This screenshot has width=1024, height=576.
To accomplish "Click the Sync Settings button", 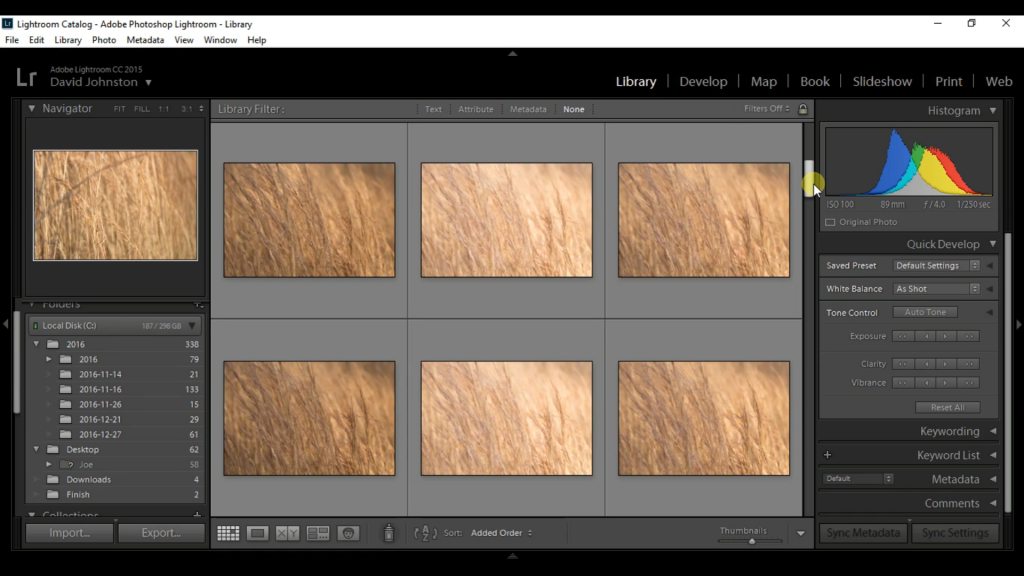I will [955, 533].
